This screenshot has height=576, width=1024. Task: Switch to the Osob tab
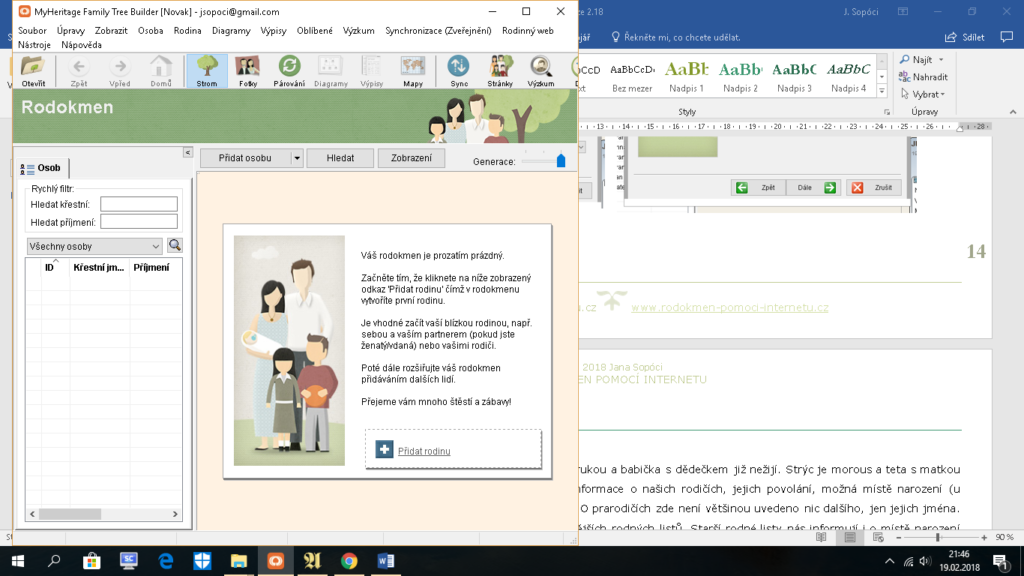point(42,168)
